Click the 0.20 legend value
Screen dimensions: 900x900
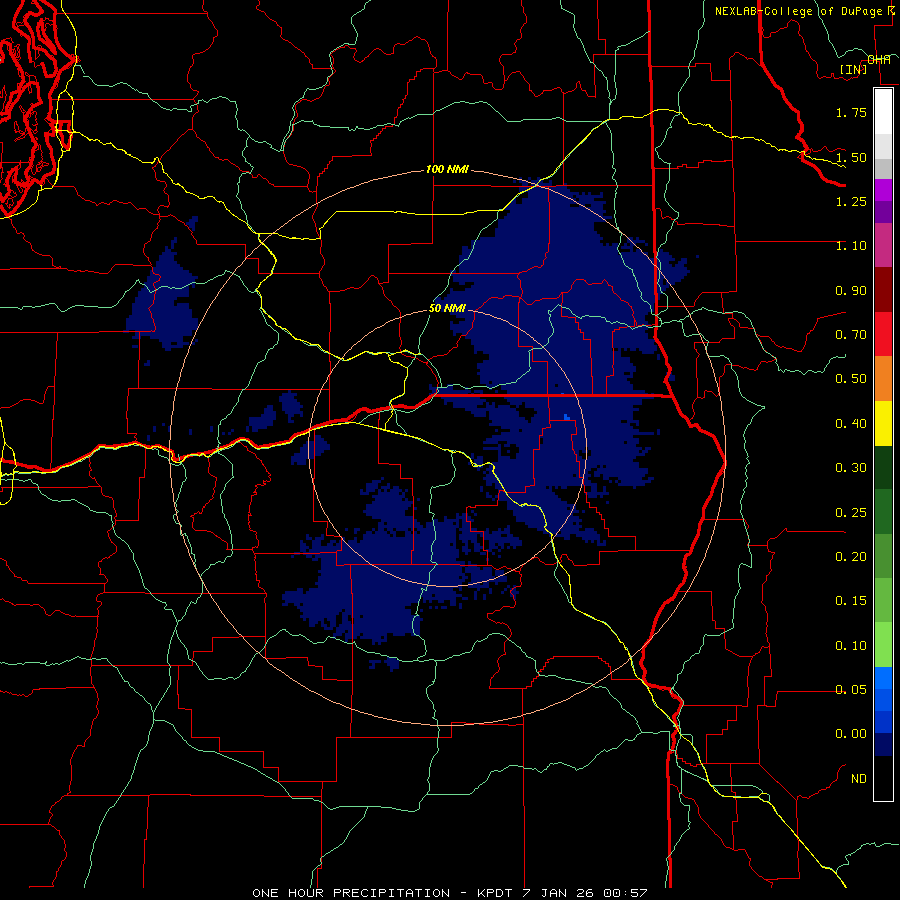(x=851, y=557)
